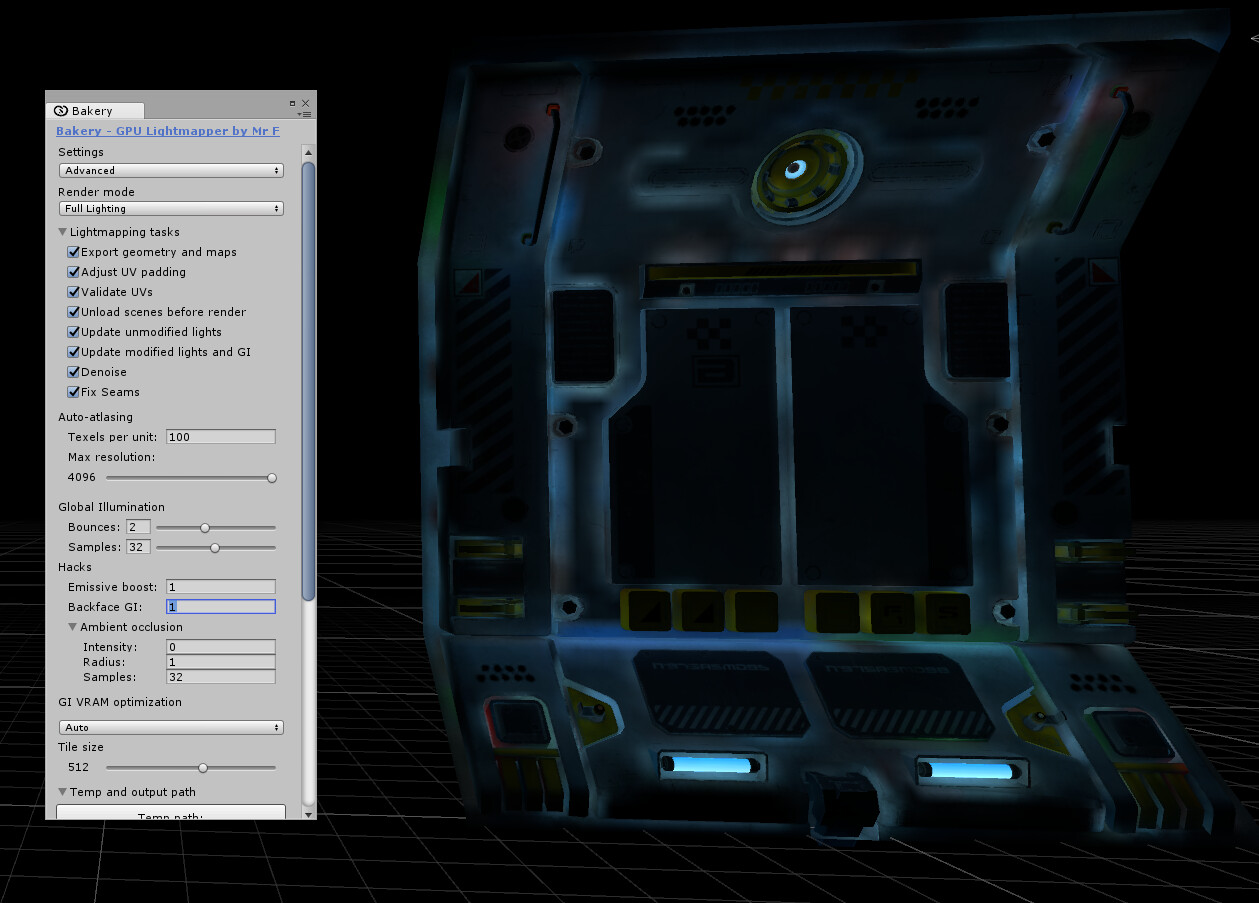The height and width of the screenshot is (903, 1259).
Task: Toggle the Denoise checkbox
Action: click(73, 372)
